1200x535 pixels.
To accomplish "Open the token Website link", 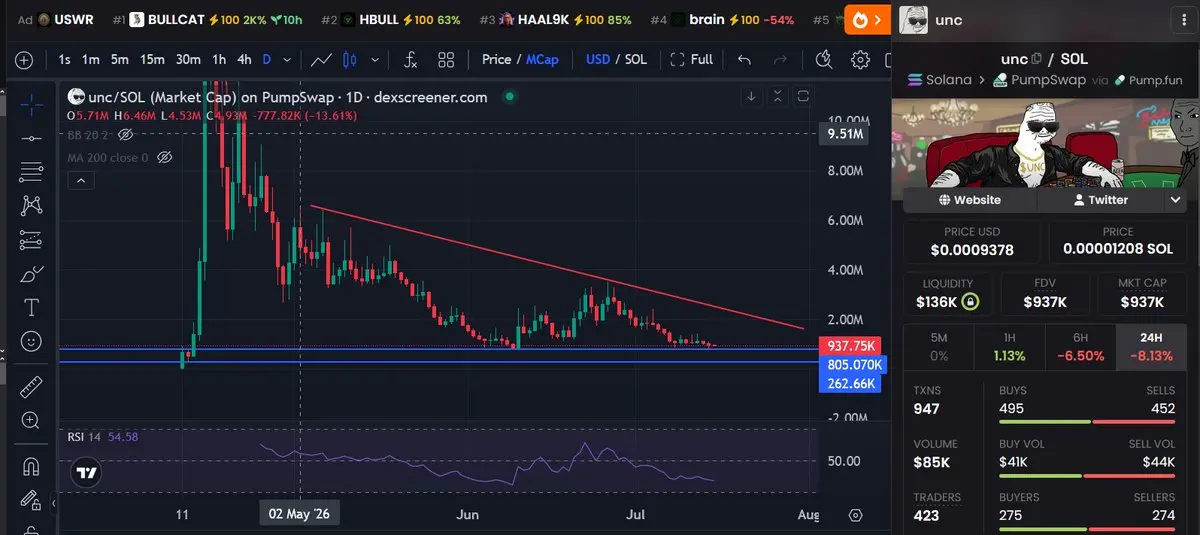I will (x=970, y=200).
